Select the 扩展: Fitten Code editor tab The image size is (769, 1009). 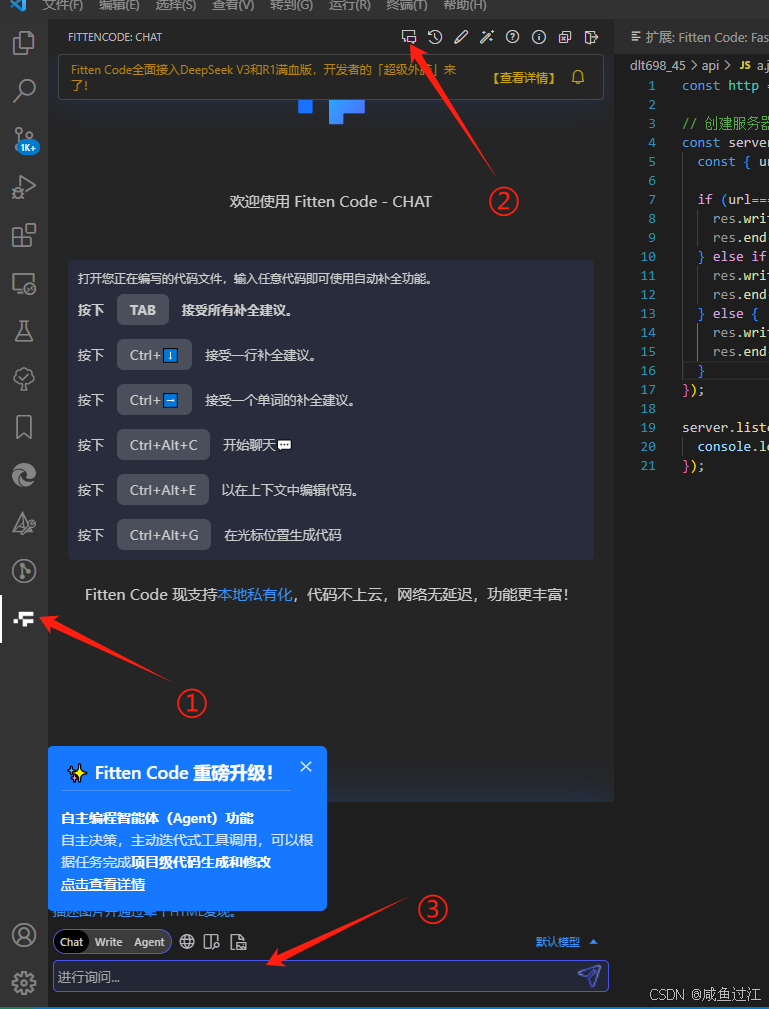[699, 37]
